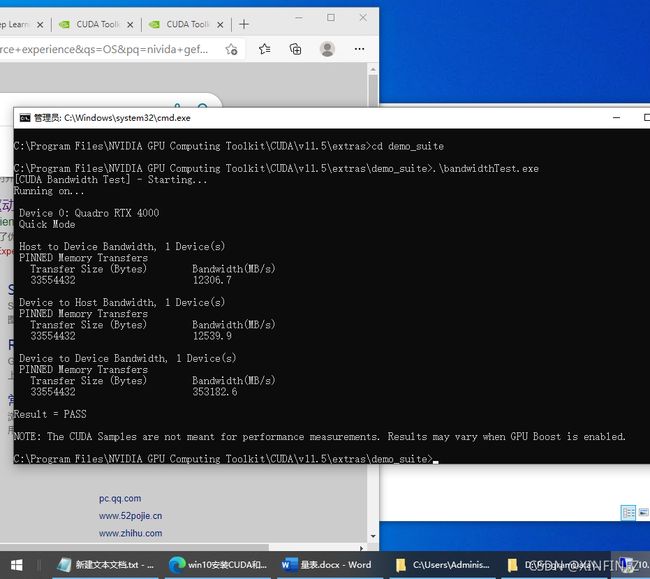
Task: Switch to the Deep Learning tab
Action: click(x=15, y=24)
